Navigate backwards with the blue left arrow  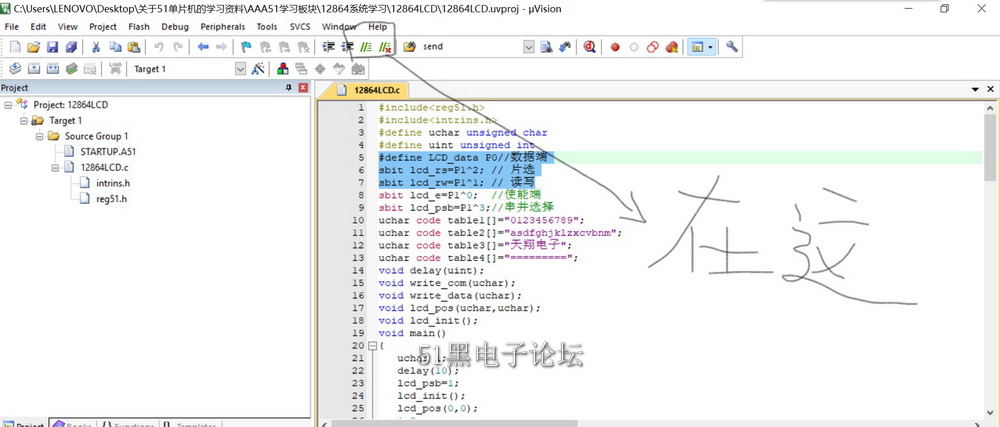pyautogui.click(x=203, y=47)
